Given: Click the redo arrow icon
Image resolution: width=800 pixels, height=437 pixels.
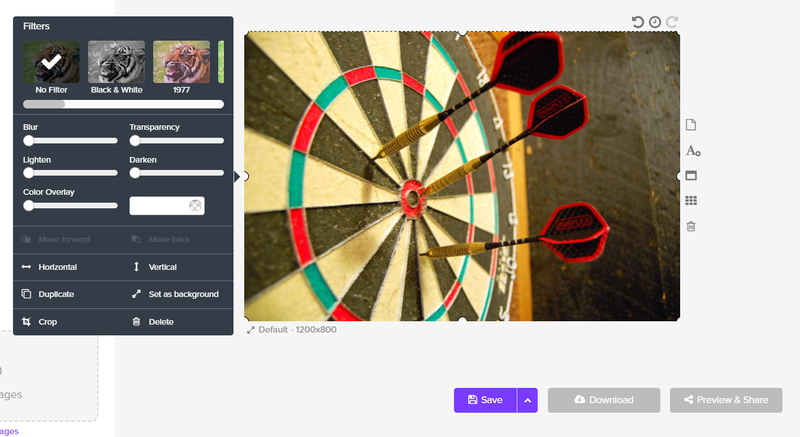Looking at the screenshot, I should pos(672,22).
